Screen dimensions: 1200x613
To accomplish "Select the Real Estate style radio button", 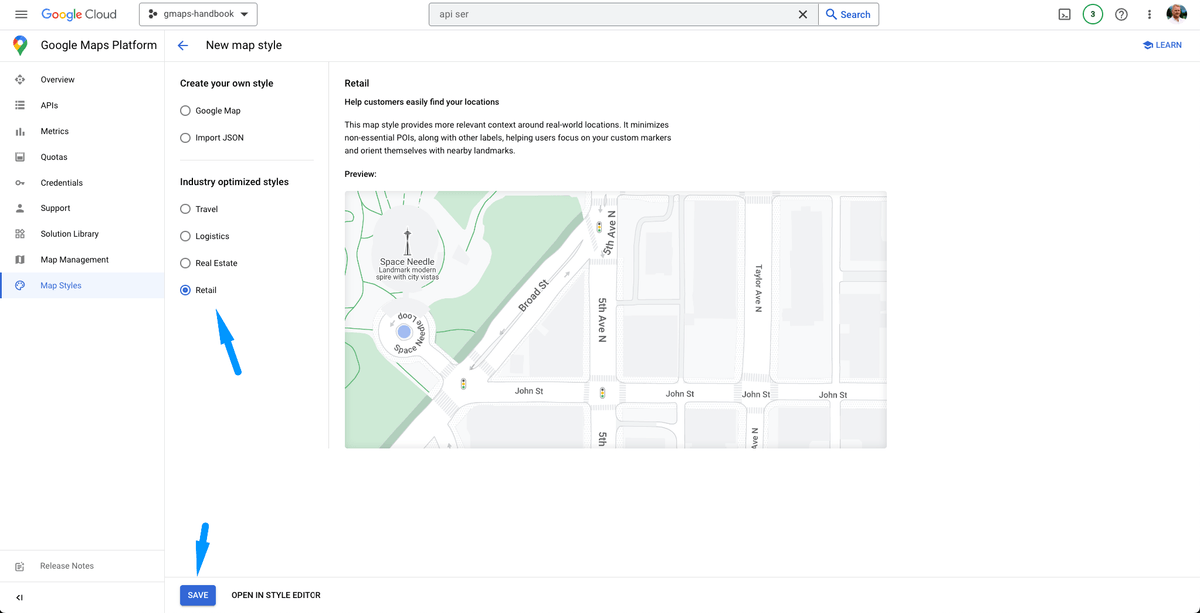I will pos(185,263).
